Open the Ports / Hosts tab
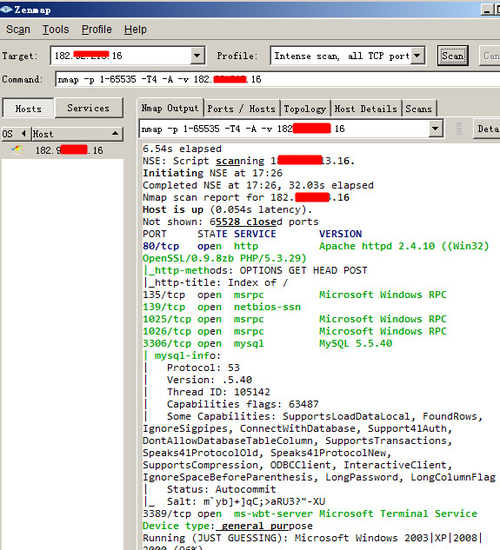Viewport: 500px width, 550px height. point(241,109)
